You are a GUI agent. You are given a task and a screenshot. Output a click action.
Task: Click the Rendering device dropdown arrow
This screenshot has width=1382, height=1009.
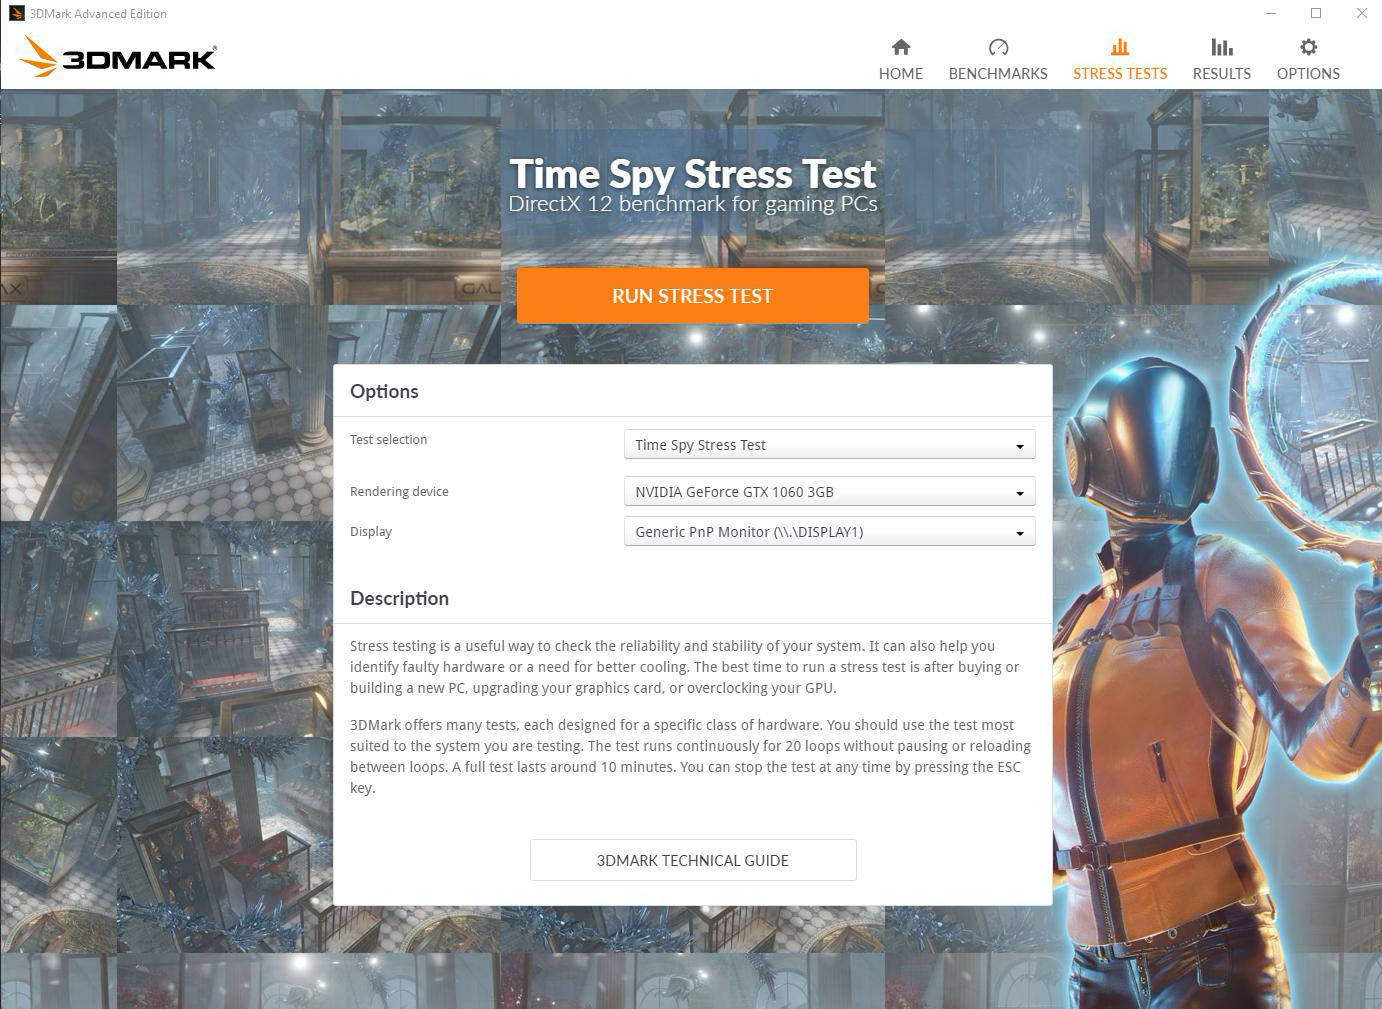(x=1020, y=493)
